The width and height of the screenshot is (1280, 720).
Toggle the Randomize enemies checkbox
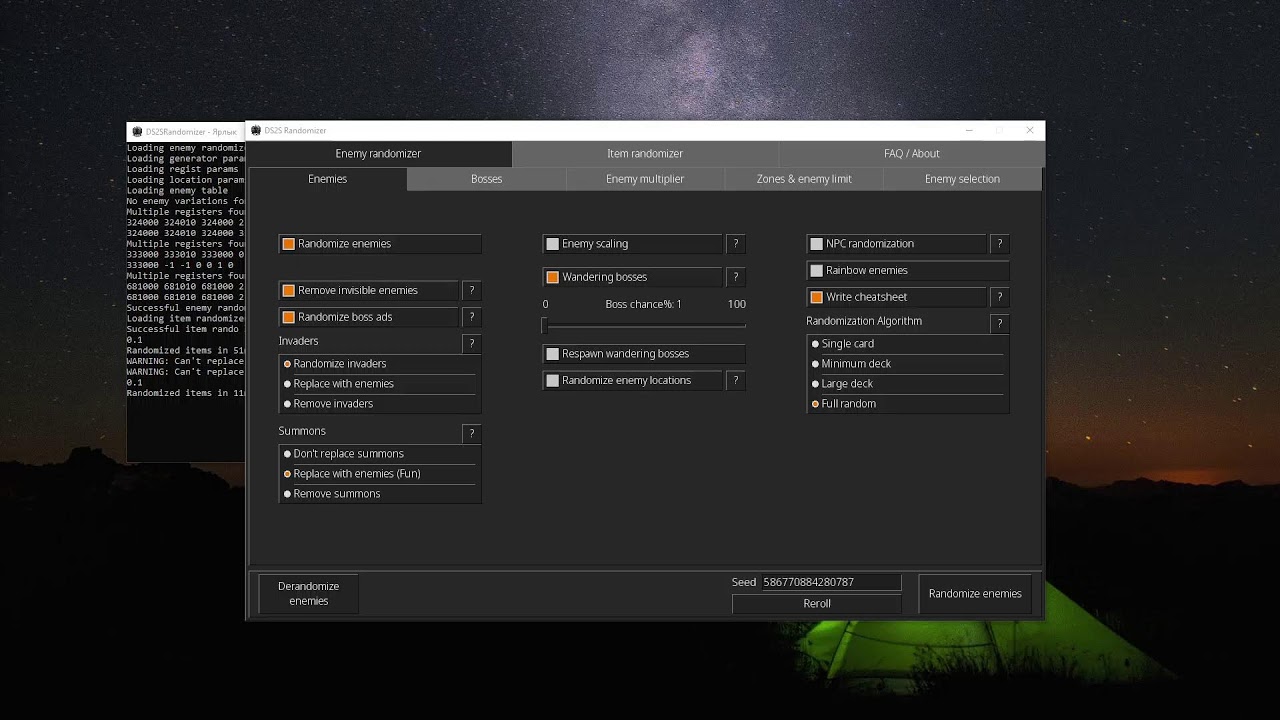click(289, 244)
